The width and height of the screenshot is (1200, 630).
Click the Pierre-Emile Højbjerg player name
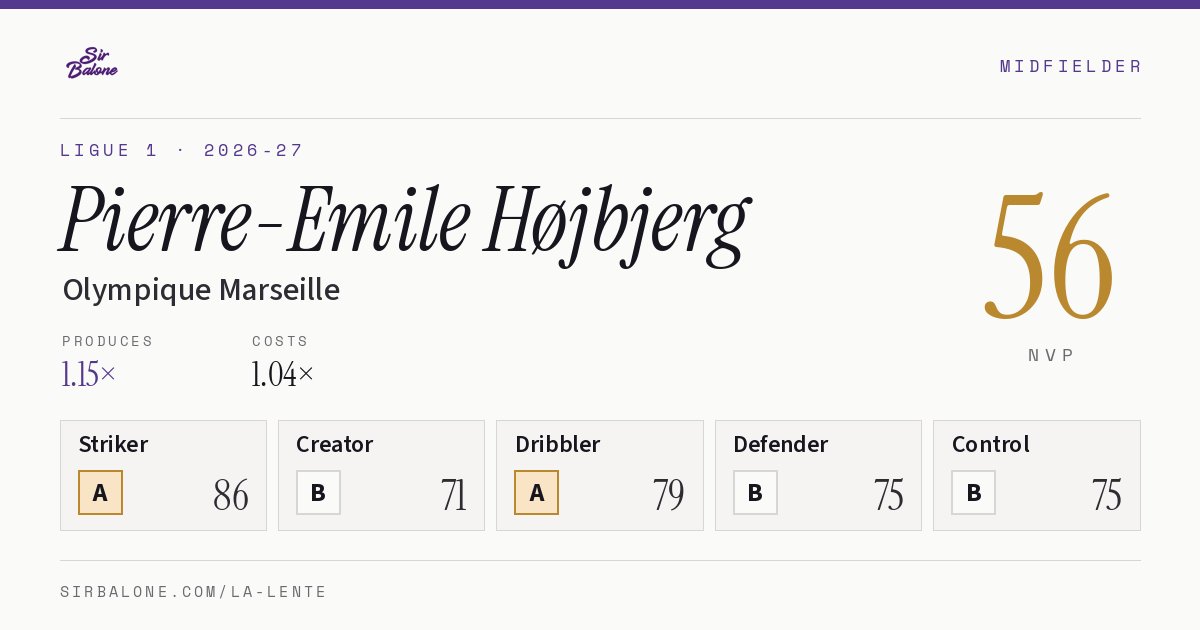pos(404,222)
